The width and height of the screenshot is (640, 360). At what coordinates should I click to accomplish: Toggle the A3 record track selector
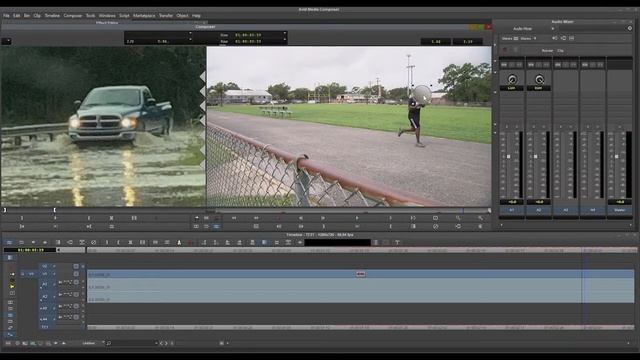tap(44, 308)
